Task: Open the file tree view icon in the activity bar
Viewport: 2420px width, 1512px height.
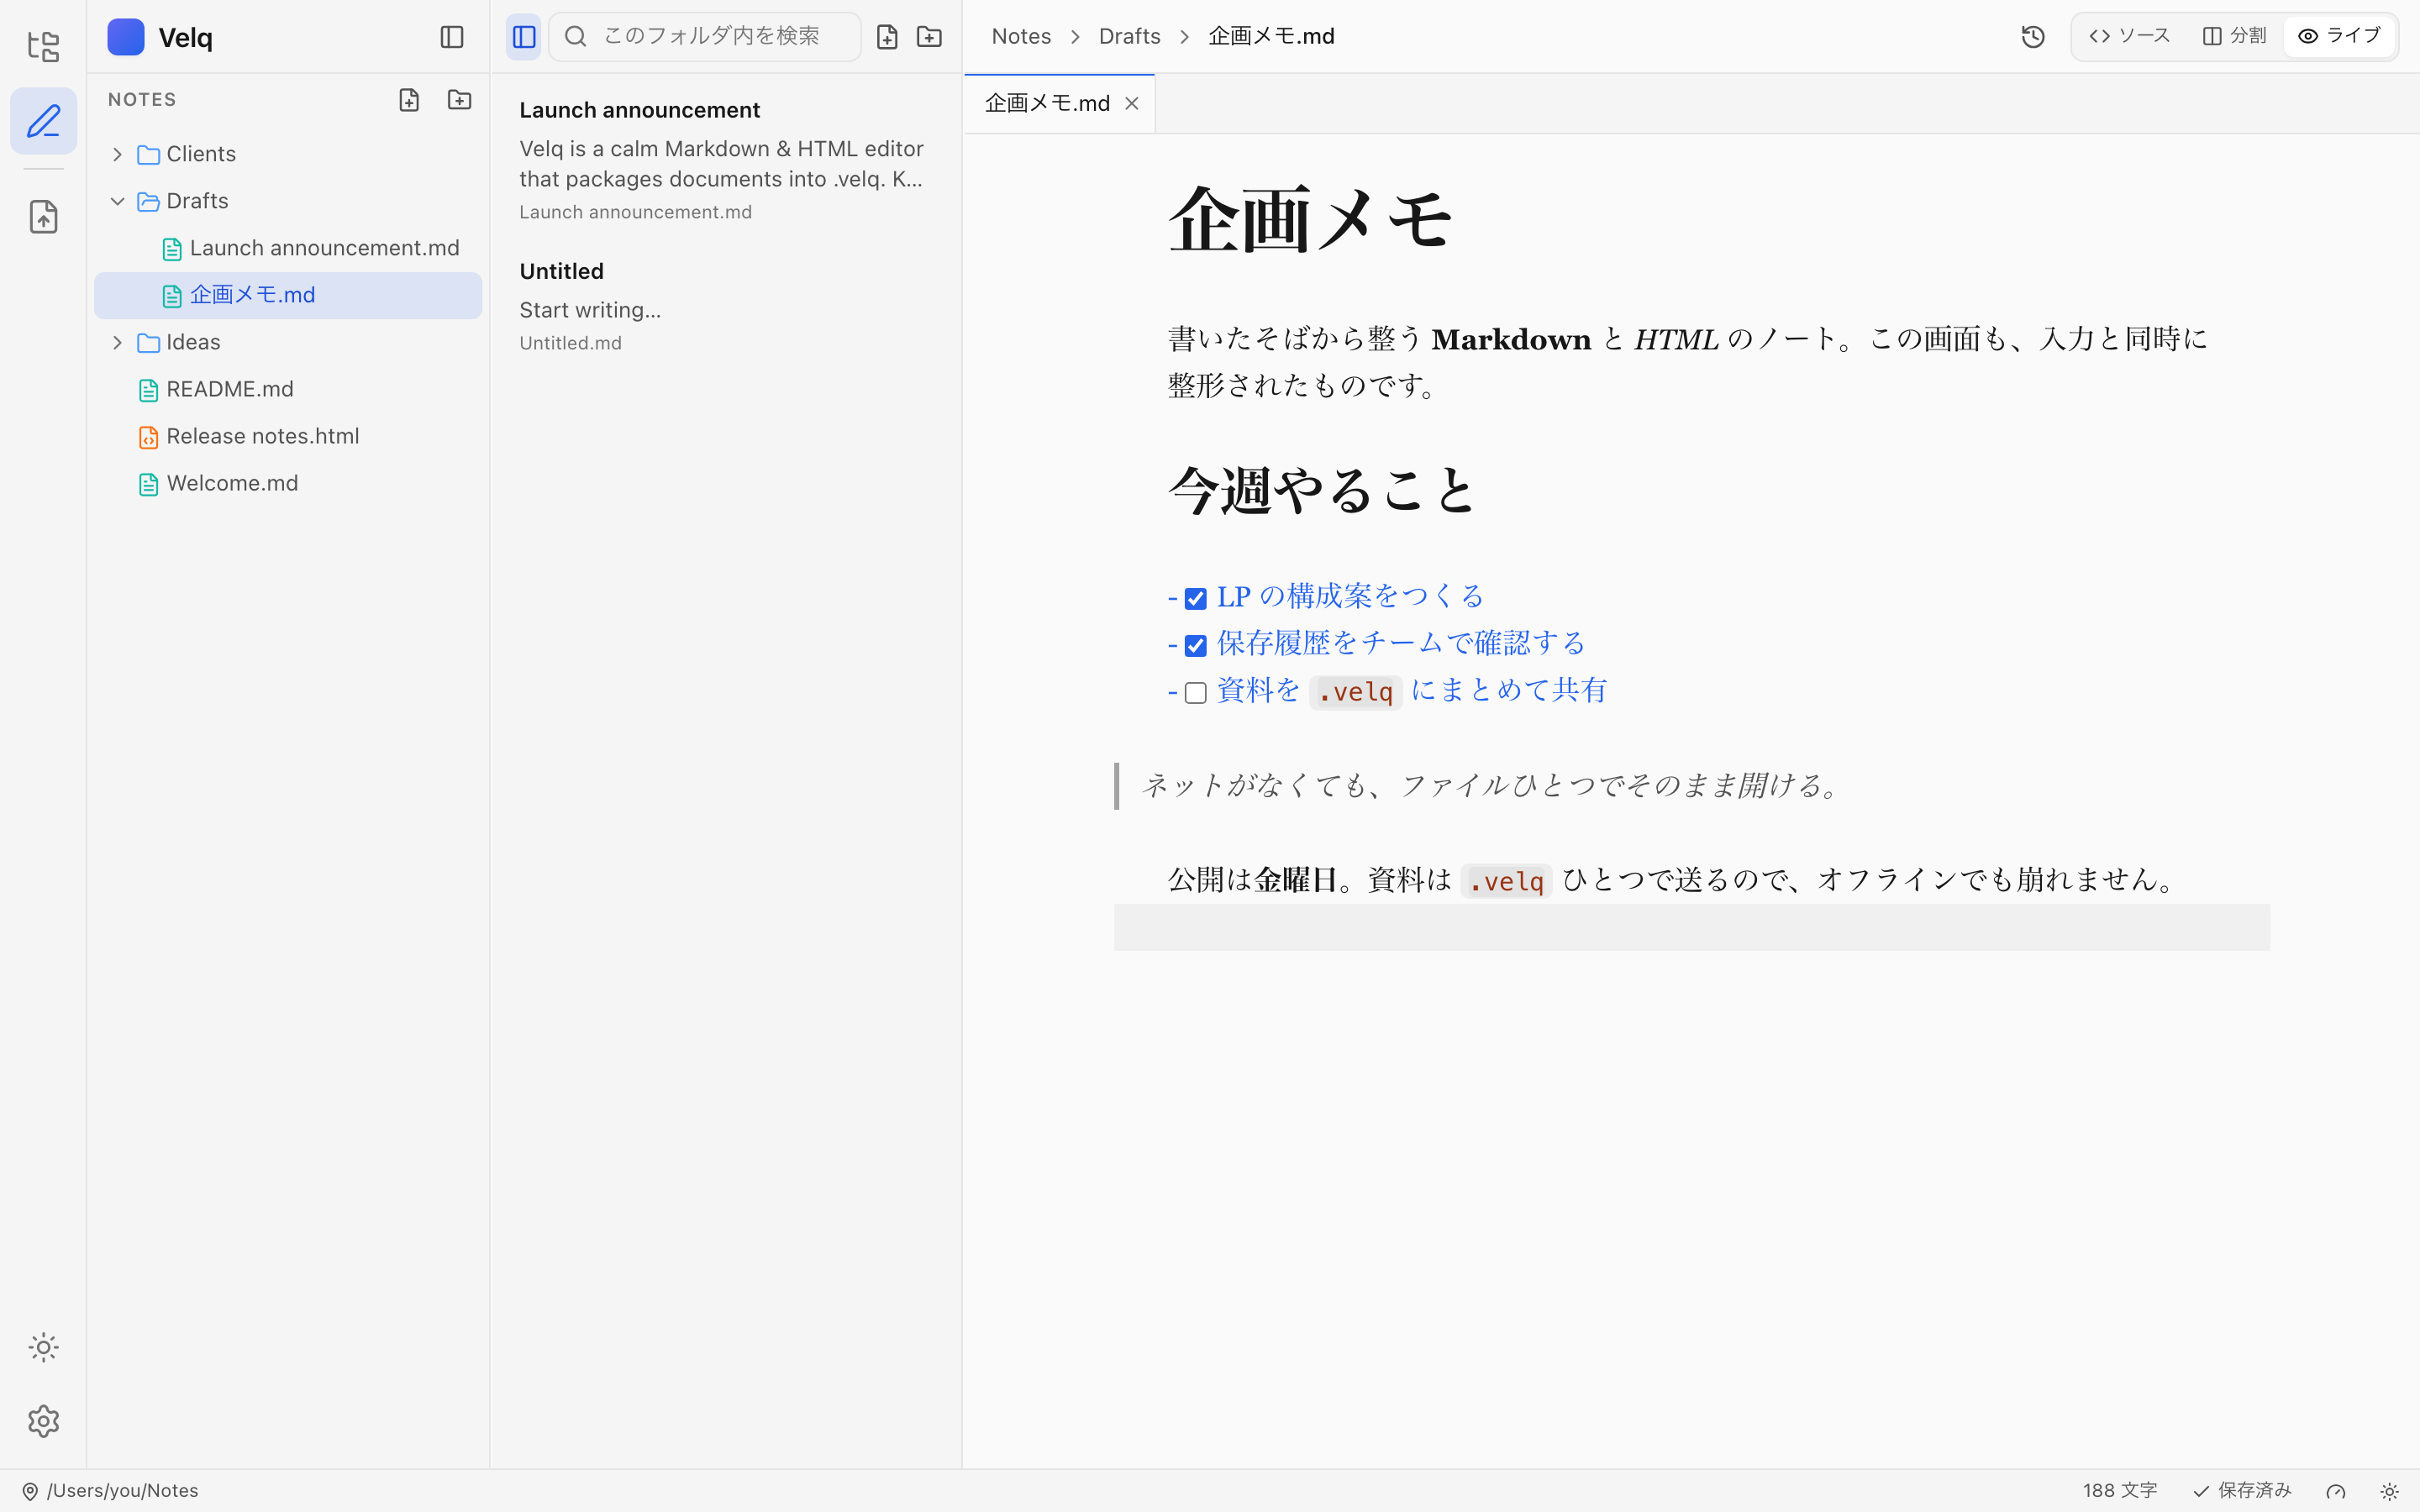Action: click(x=43, y=46)
